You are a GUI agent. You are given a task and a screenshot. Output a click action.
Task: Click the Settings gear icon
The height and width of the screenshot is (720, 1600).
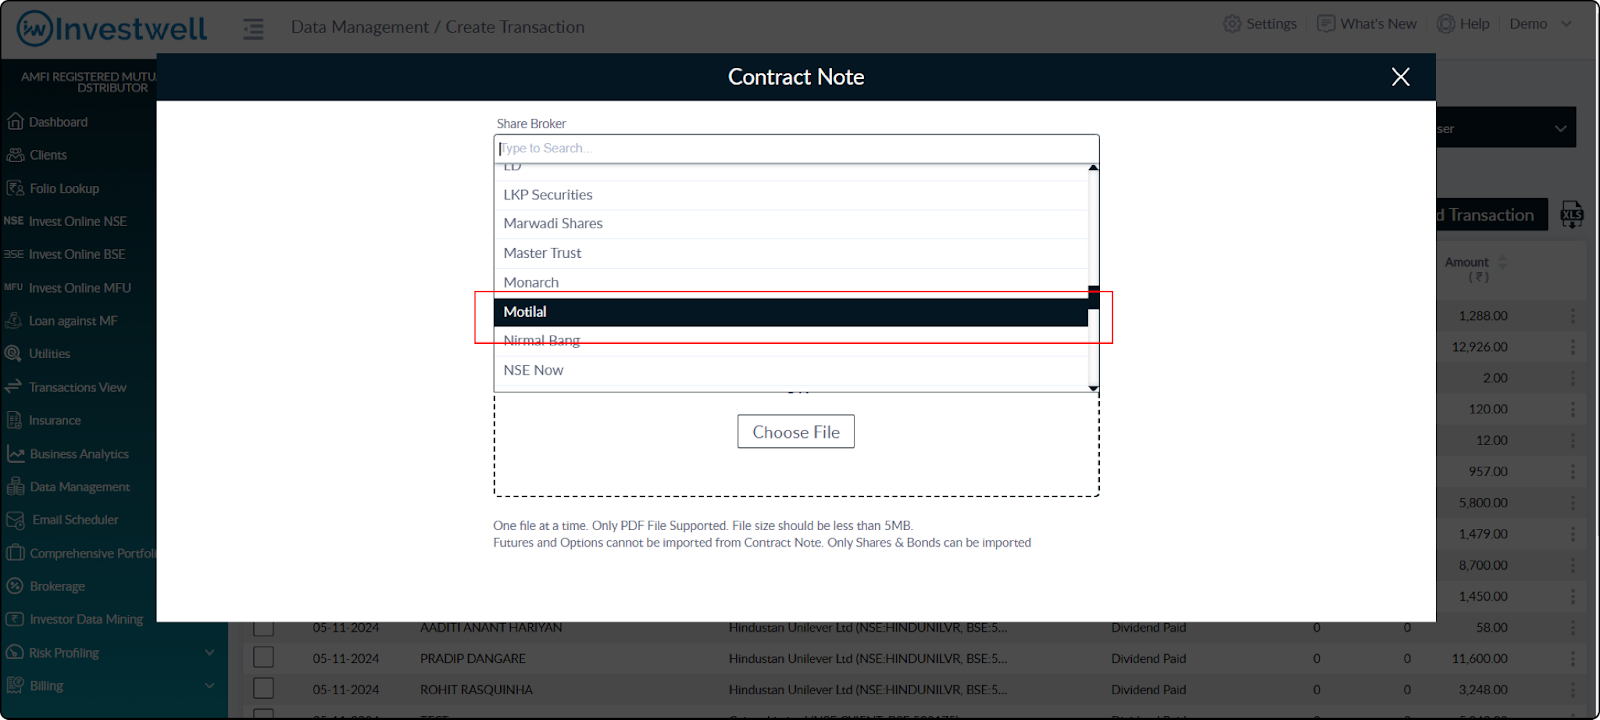(1232, 24)
